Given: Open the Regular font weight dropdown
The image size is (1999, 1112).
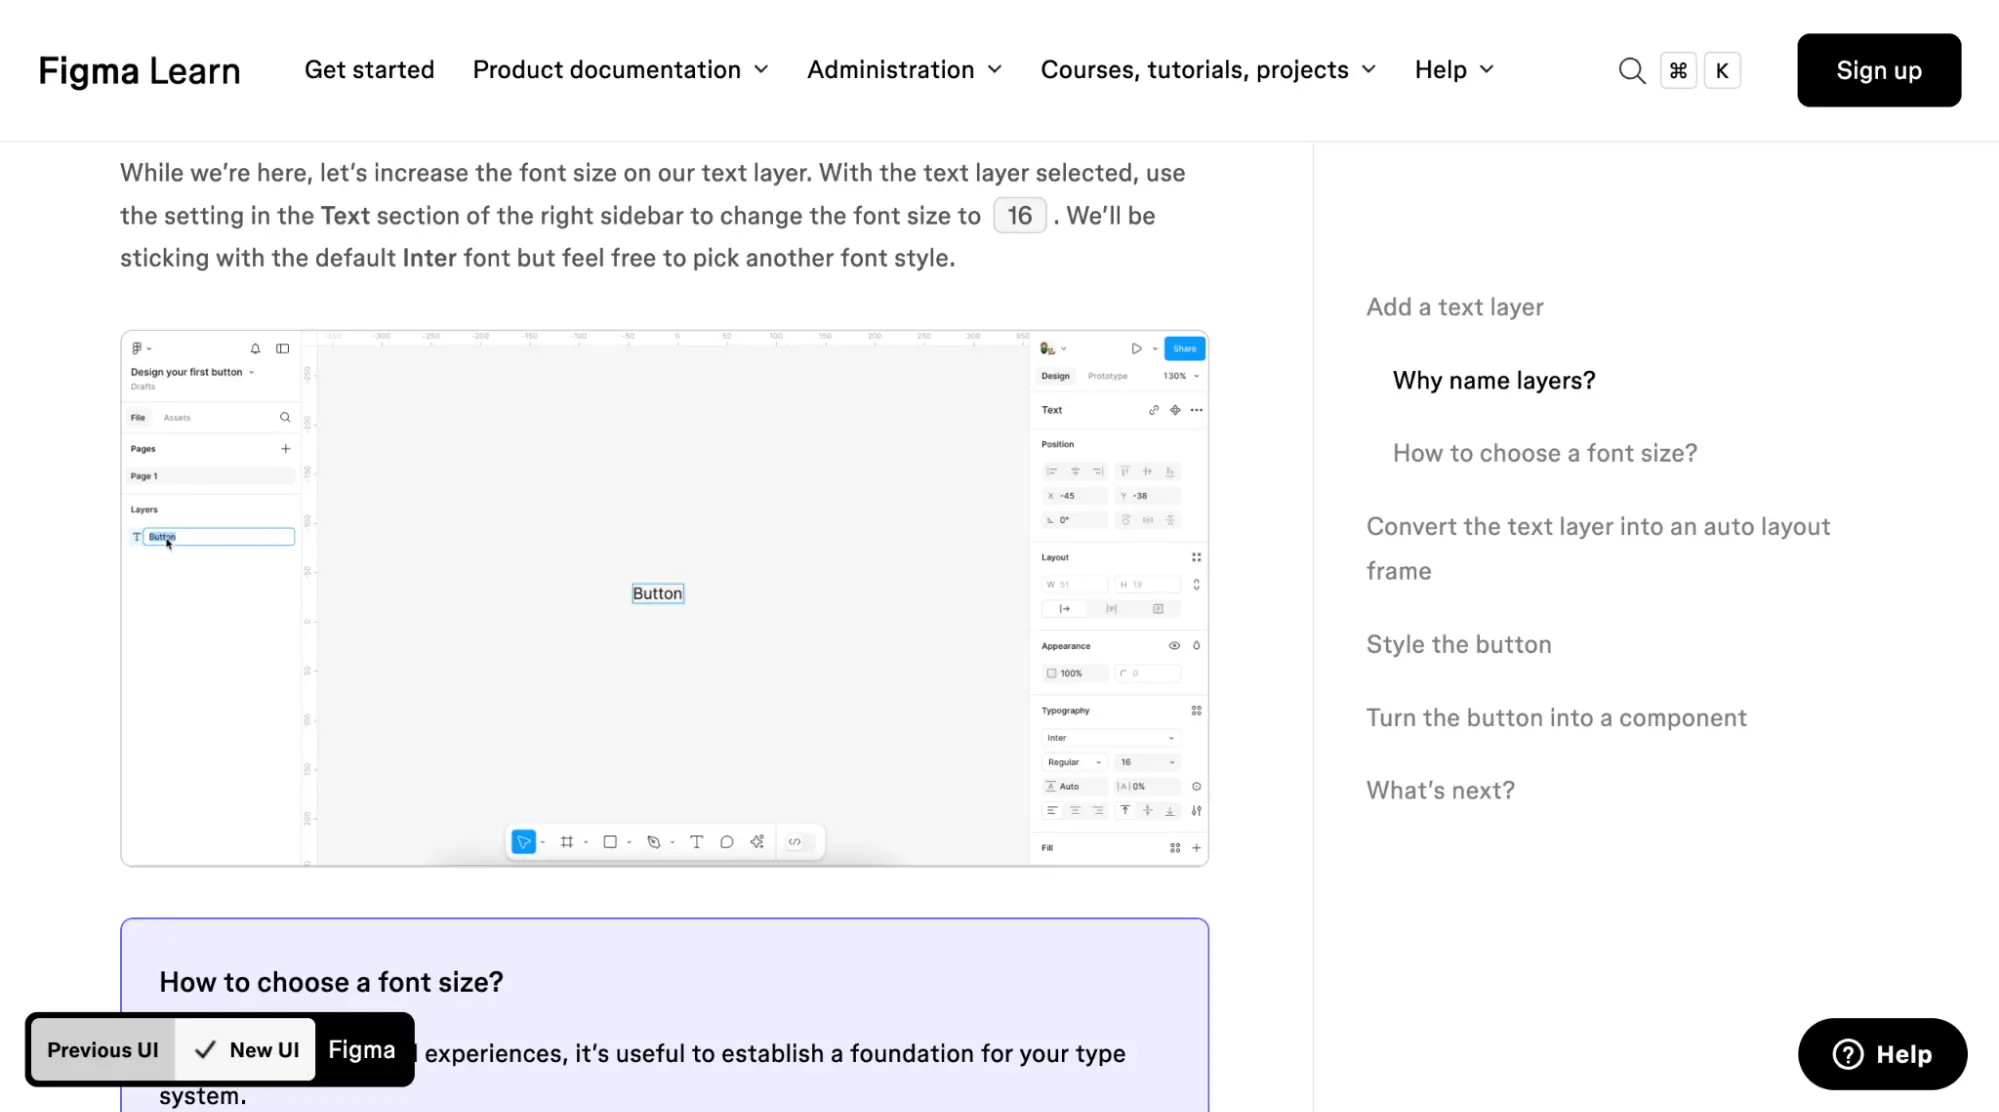Looking at the screenshot, I should pyautogui.click(x=1074, y=762).
